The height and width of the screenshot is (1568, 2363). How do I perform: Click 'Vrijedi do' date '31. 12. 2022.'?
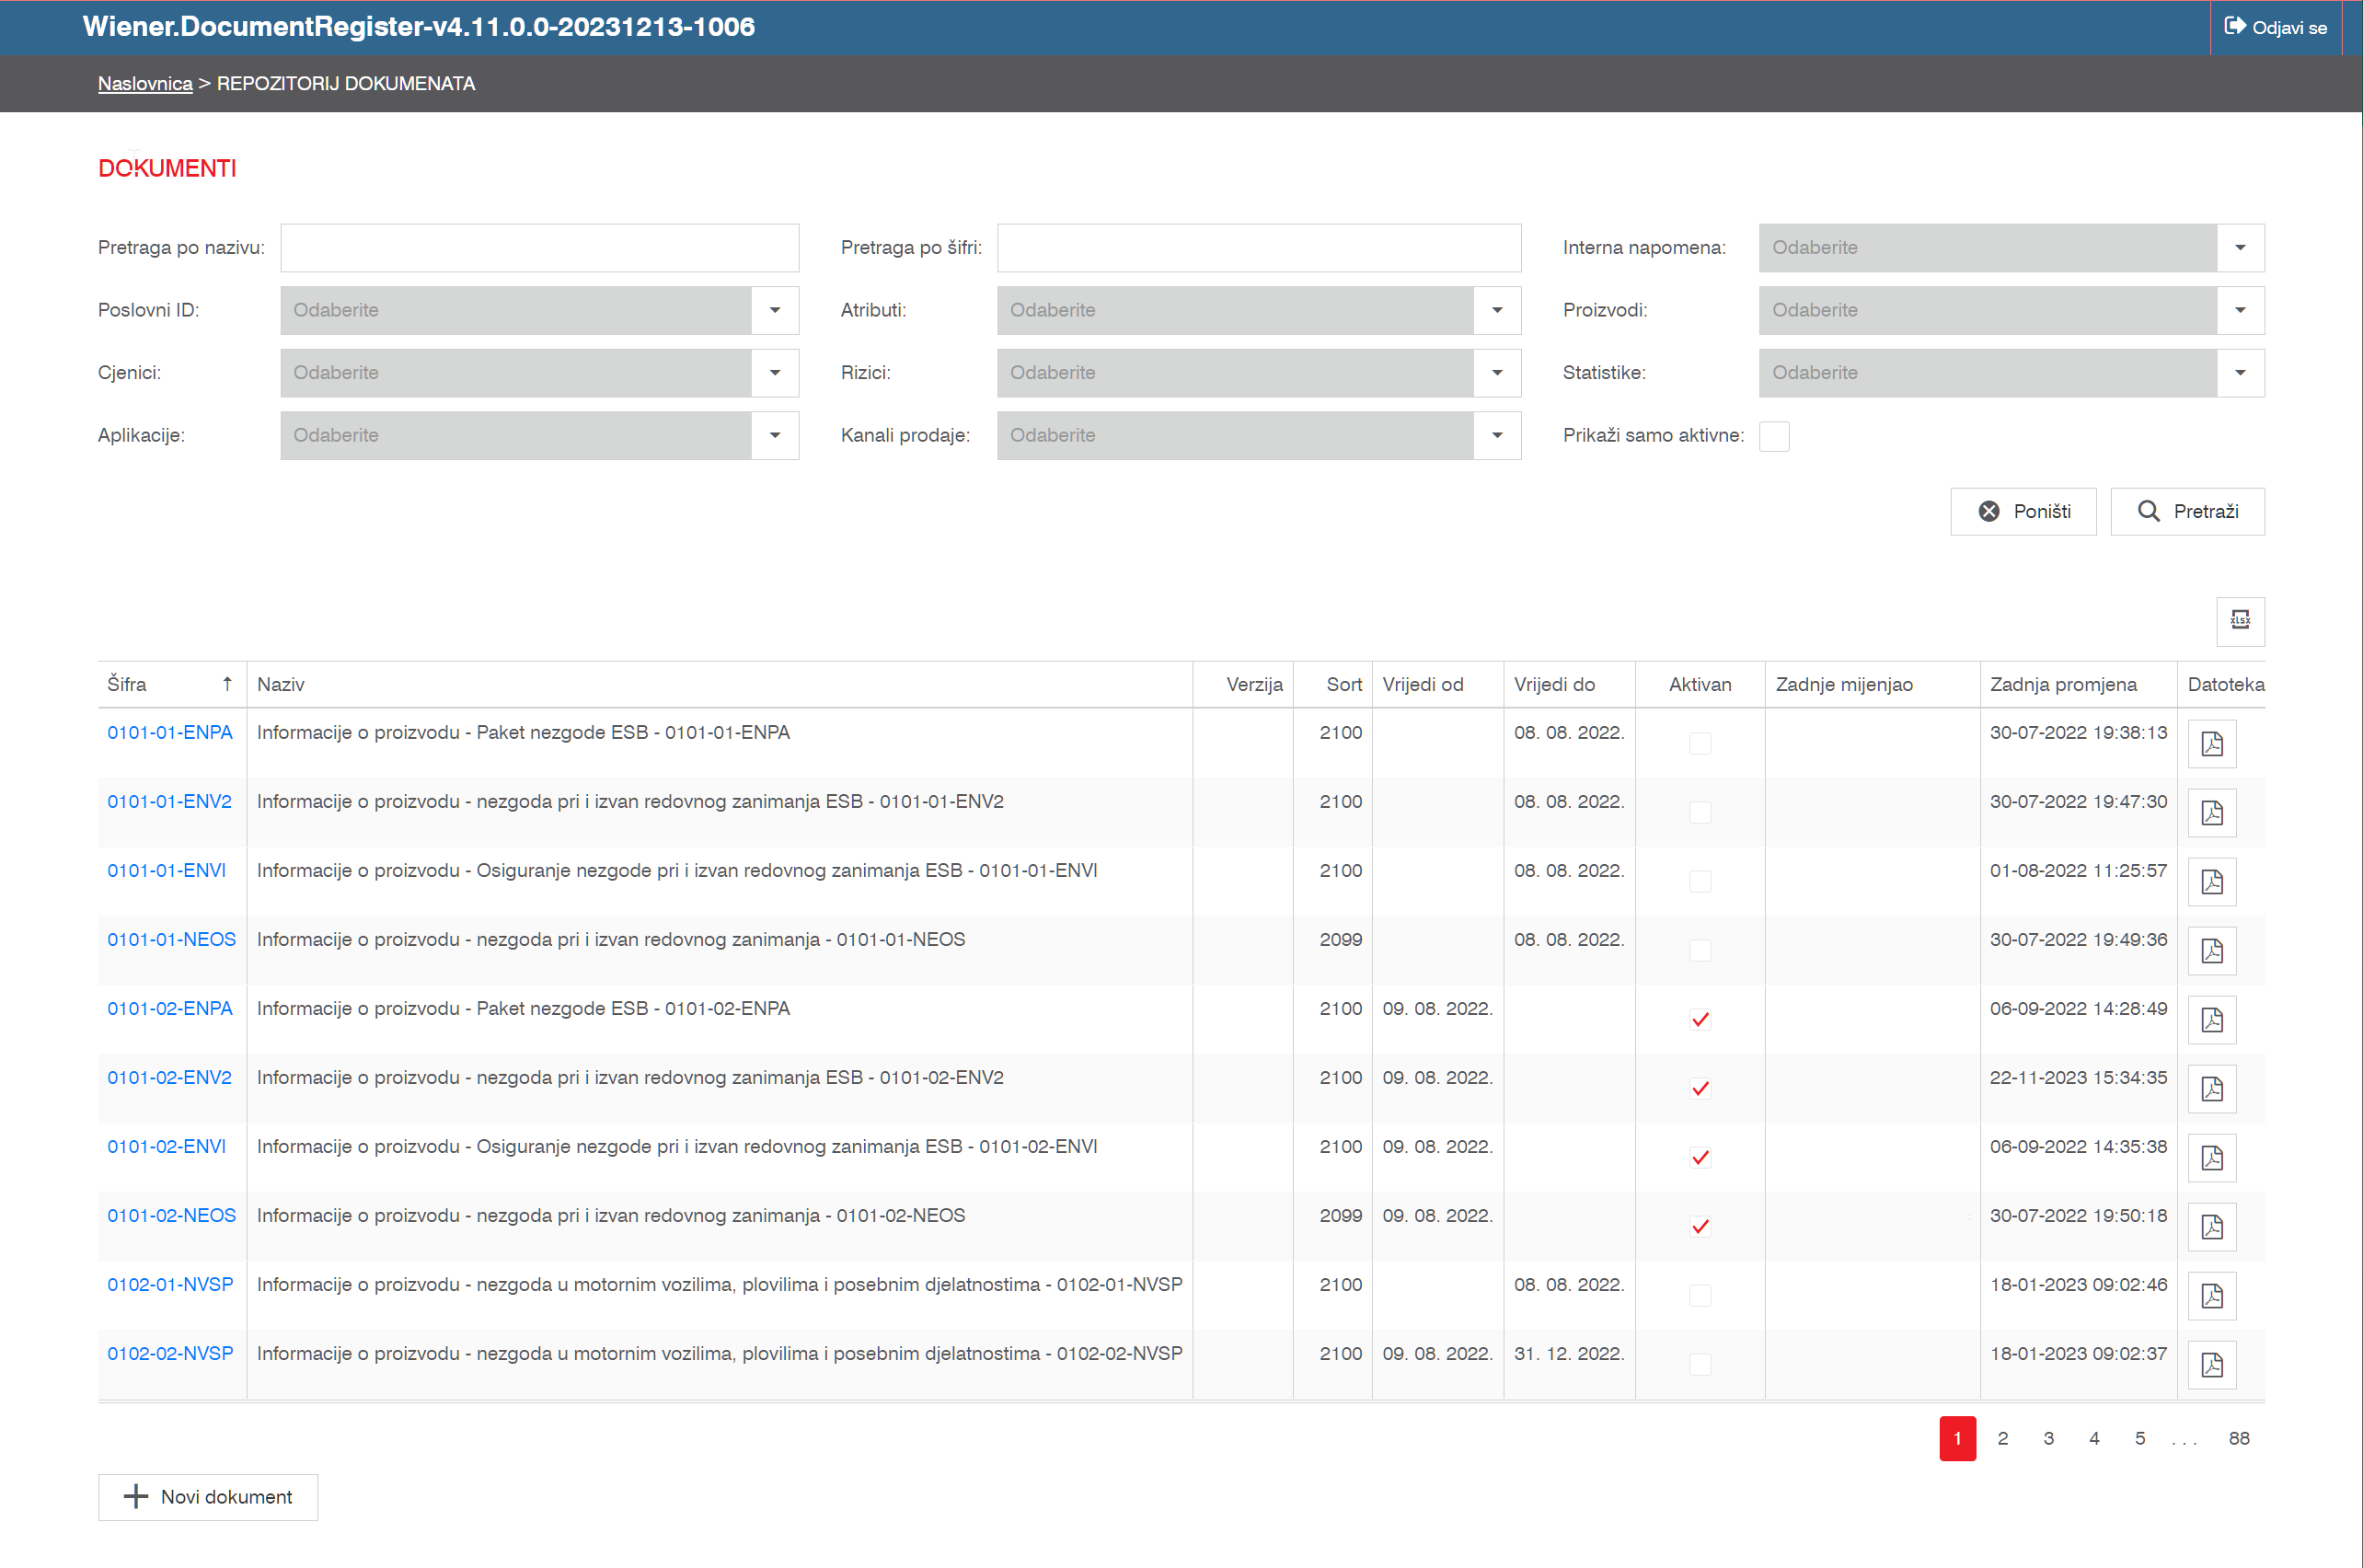1568,1353
